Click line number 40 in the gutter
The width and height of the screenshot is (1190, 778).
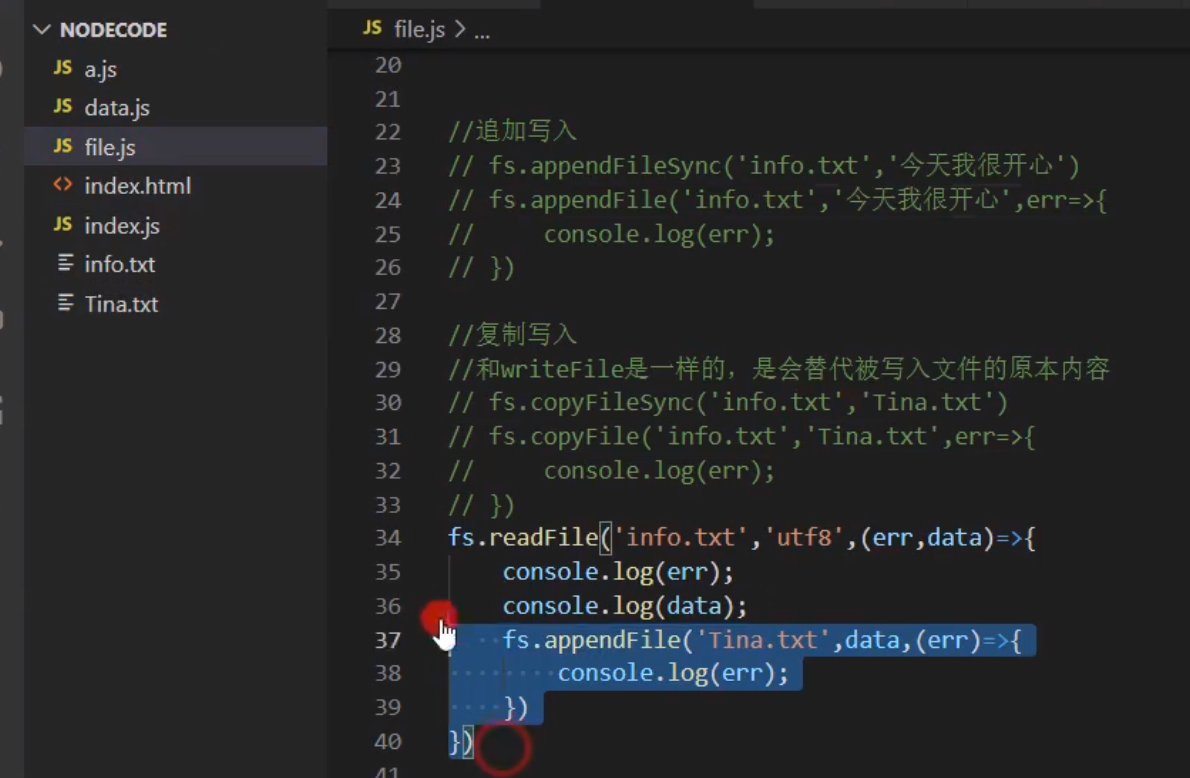(388, 742)
